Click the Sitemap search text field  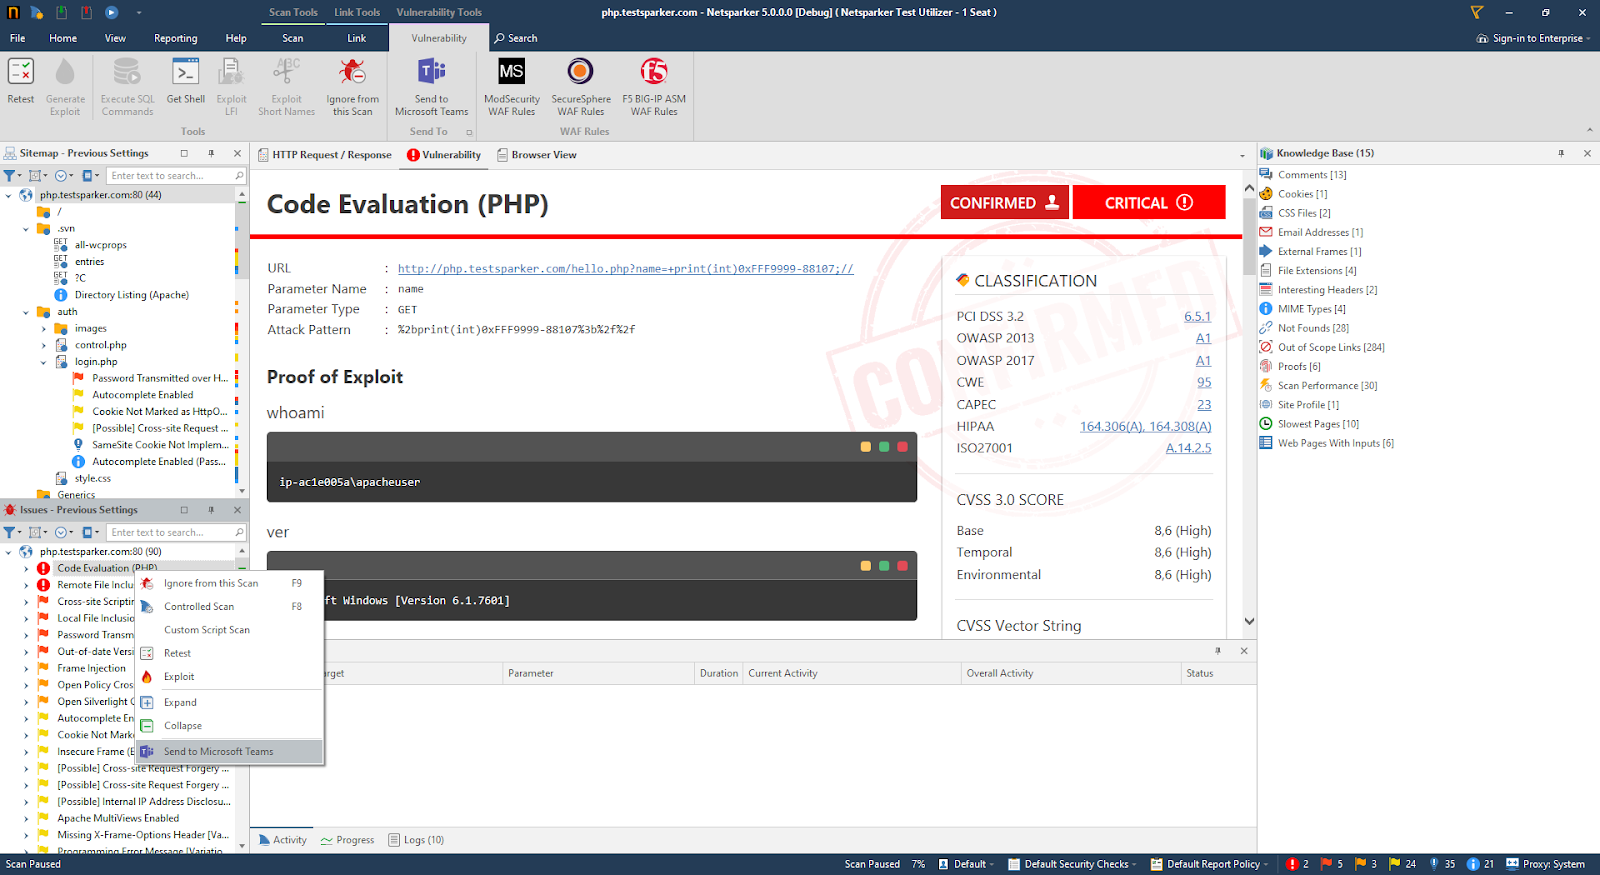point(170,176)
